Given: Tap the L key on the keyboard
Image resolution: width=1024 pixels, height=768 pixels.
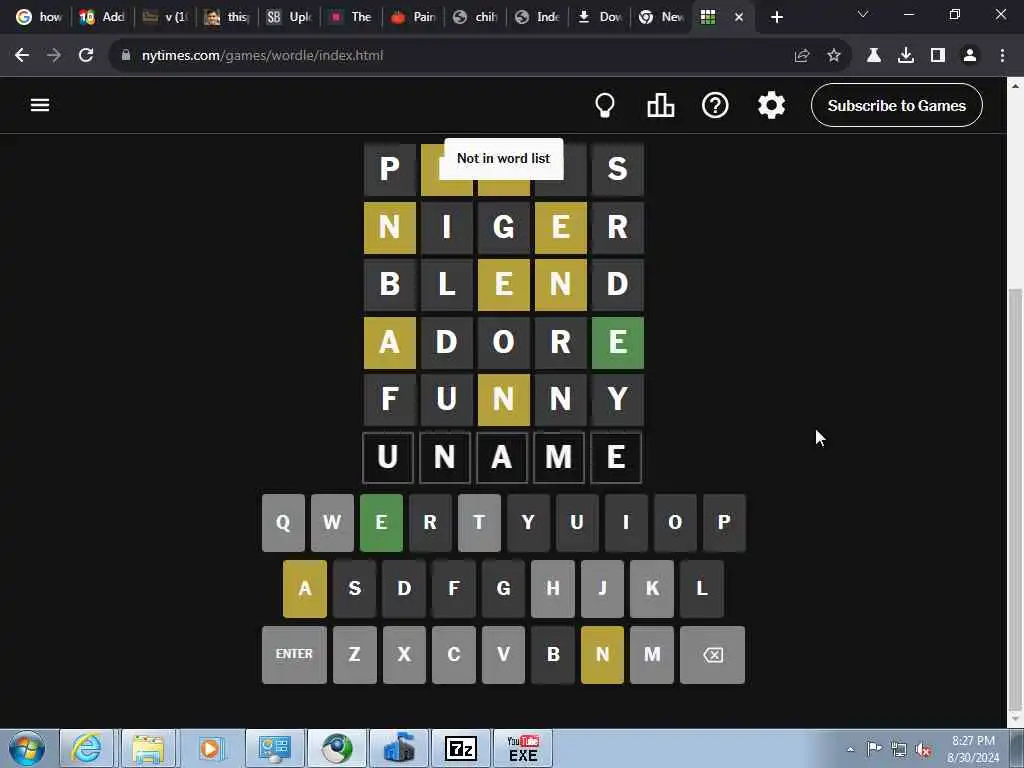Looking at the screenshot, I should click(x=702, y=588).
